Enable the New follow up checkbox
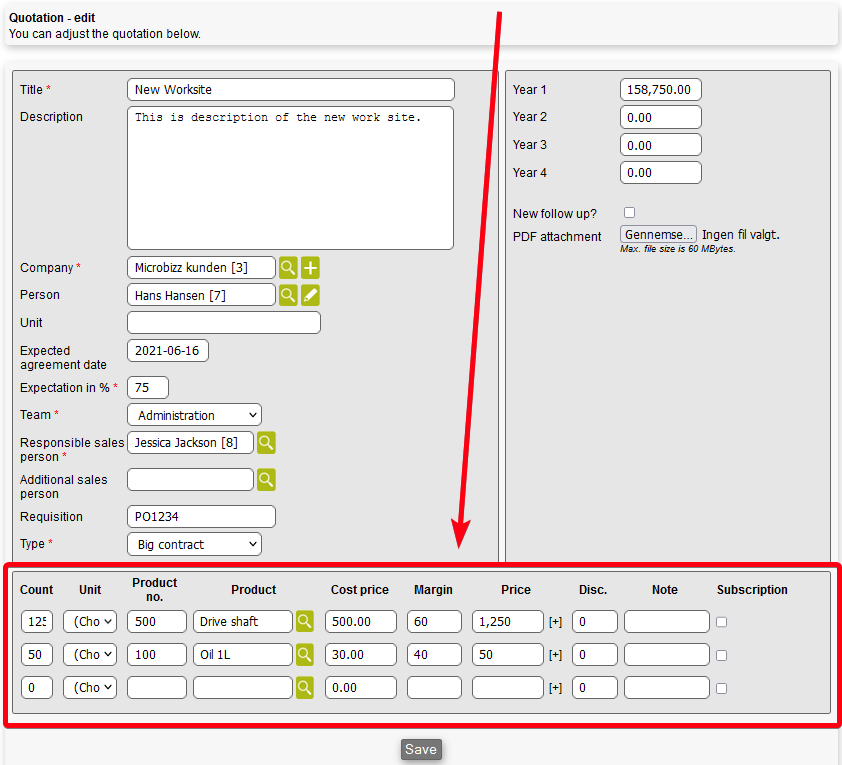 (629, 213)
